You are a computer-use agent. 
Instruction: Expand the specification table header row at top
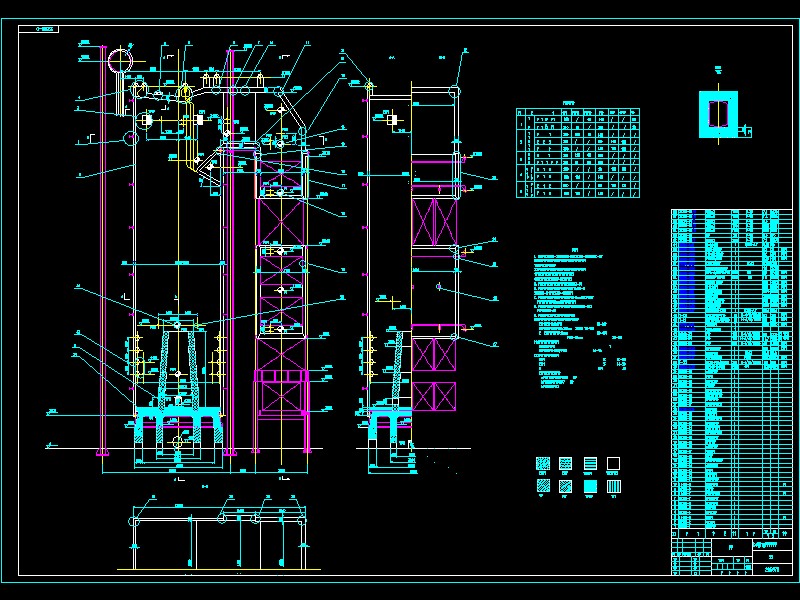pos(575,110)
